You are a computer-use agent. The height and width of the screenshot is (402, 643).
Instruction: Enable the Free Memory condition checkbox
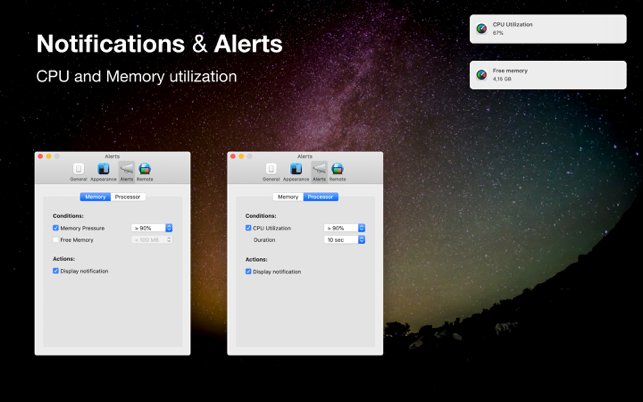point(56,240)
